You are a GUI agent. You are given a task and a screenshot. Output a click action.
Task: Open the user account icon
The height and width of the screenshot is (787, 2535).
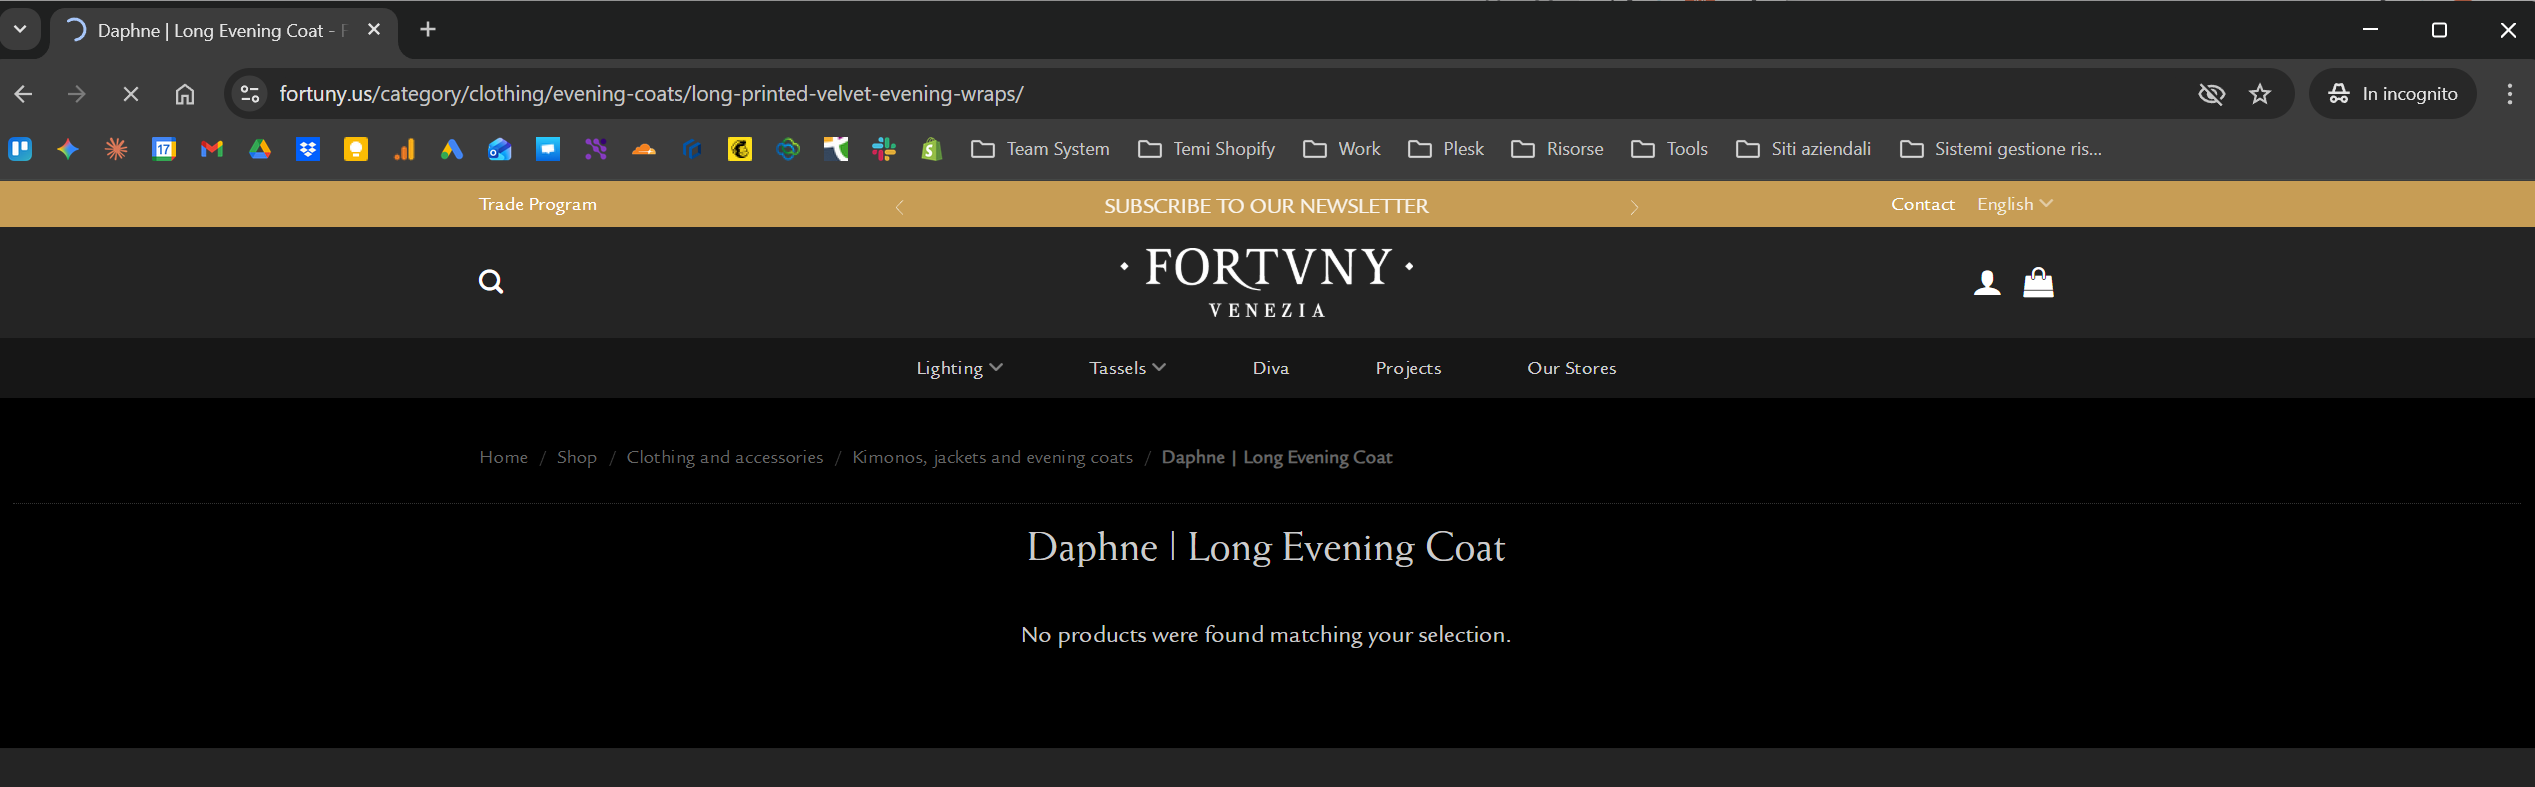click(x=1987, y=283)
